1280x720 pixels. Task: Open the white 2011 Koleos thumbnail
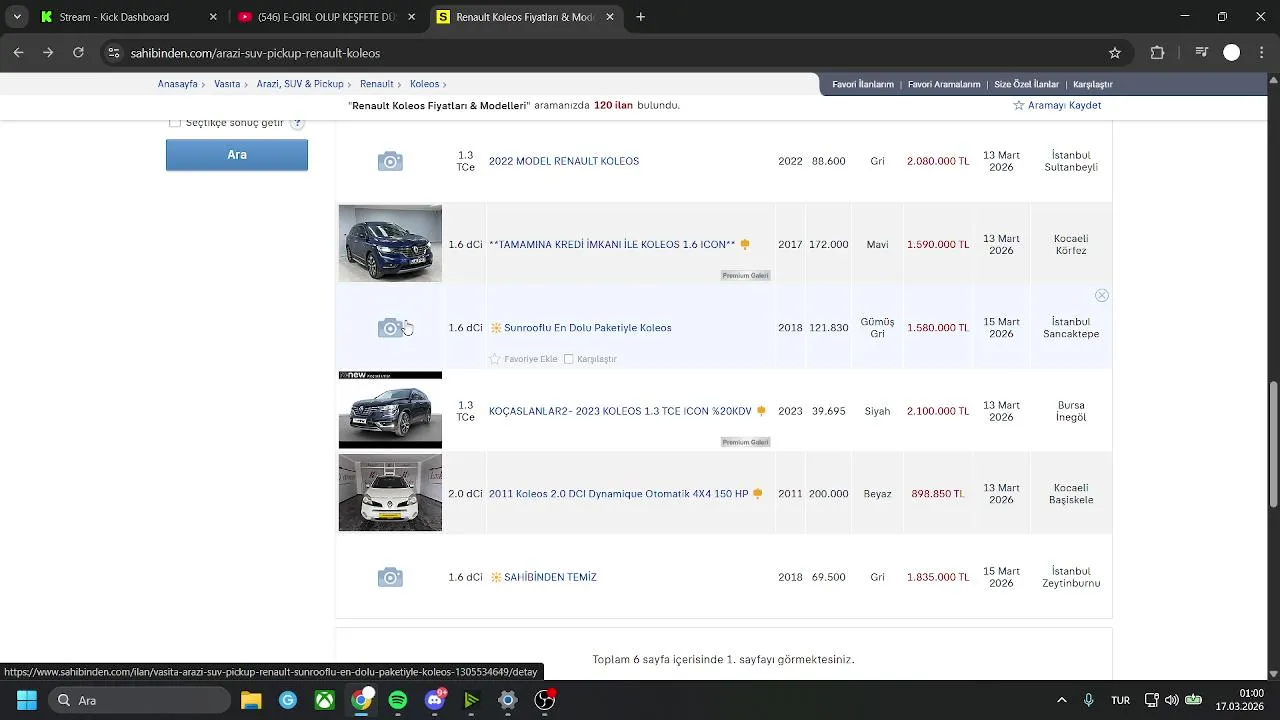[x=390, y=493]
